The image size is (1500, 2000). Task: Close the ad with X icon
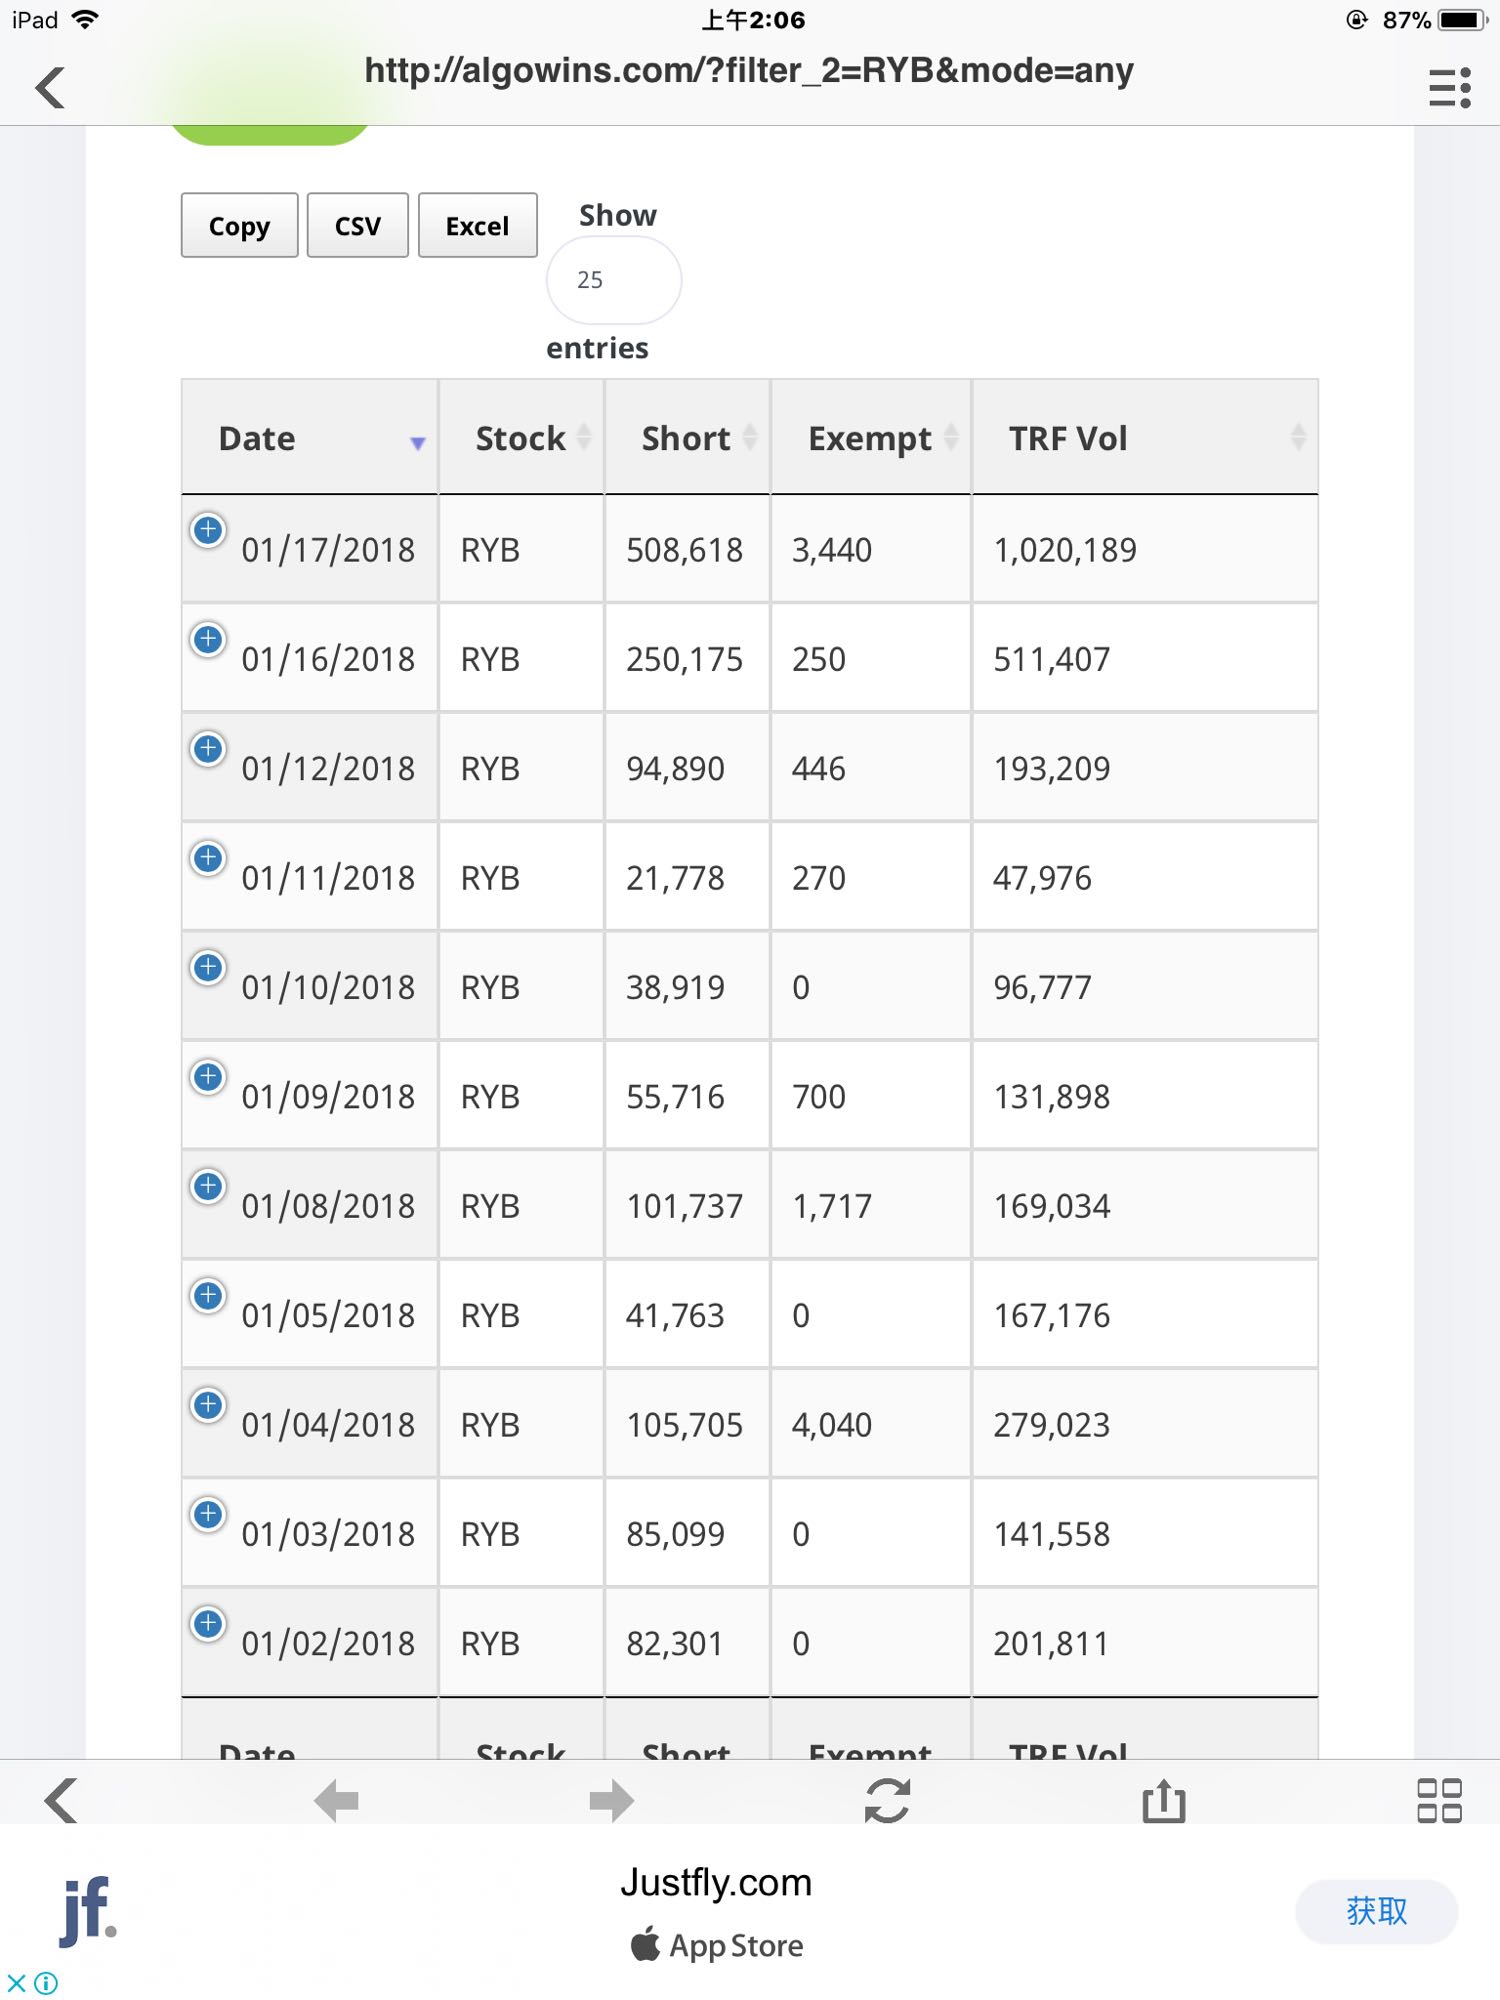[16, 1982]
